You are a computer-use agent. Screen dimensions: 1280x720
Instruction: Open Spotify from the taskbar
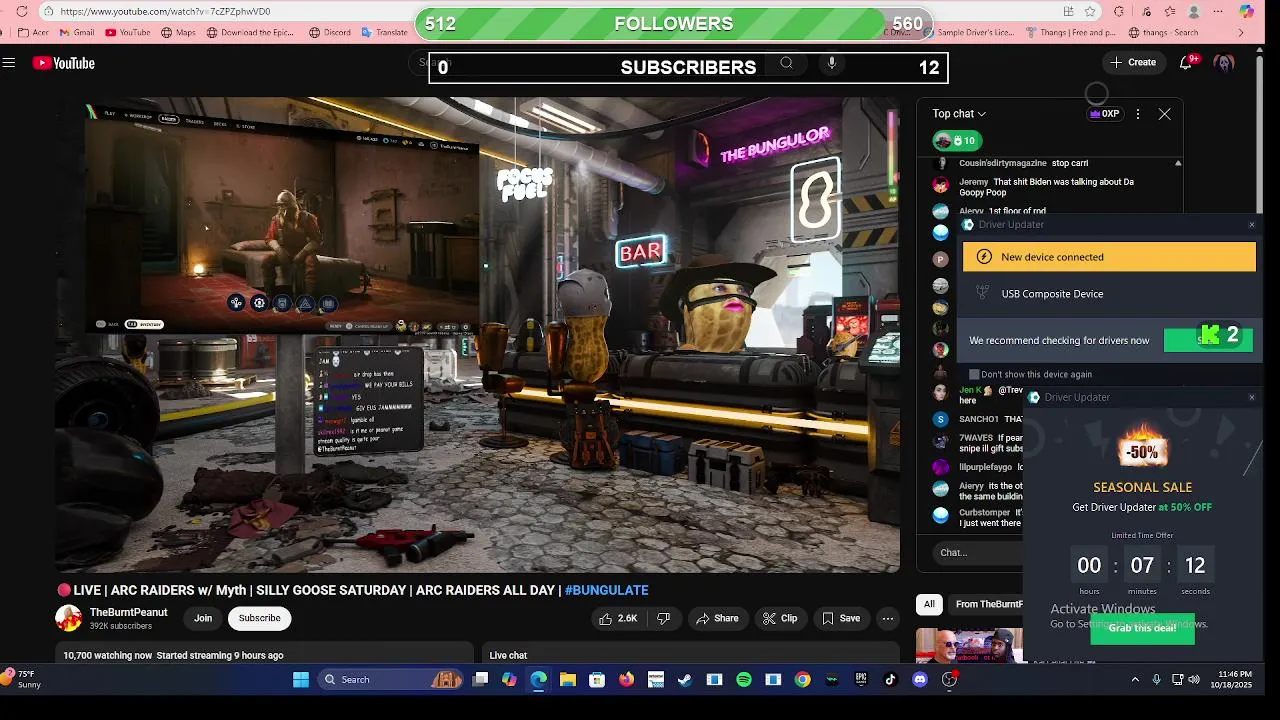click(x=743, y=680)
